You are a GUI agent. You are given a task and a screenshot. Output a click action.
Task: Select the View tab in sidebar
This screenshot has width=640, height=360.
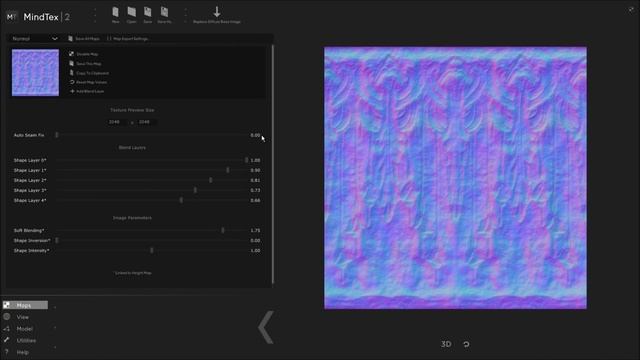pos(23,317)
